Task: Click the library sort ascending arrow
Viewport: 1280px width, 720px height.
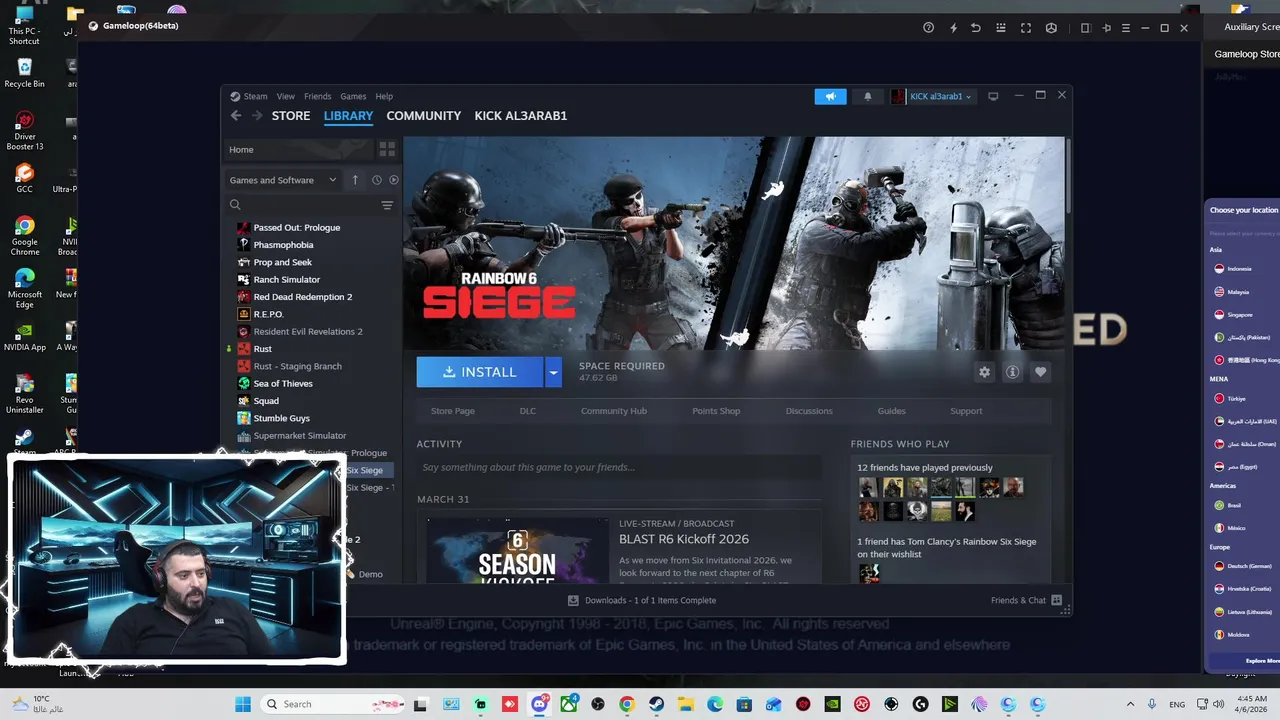Action: coord(355,180)
